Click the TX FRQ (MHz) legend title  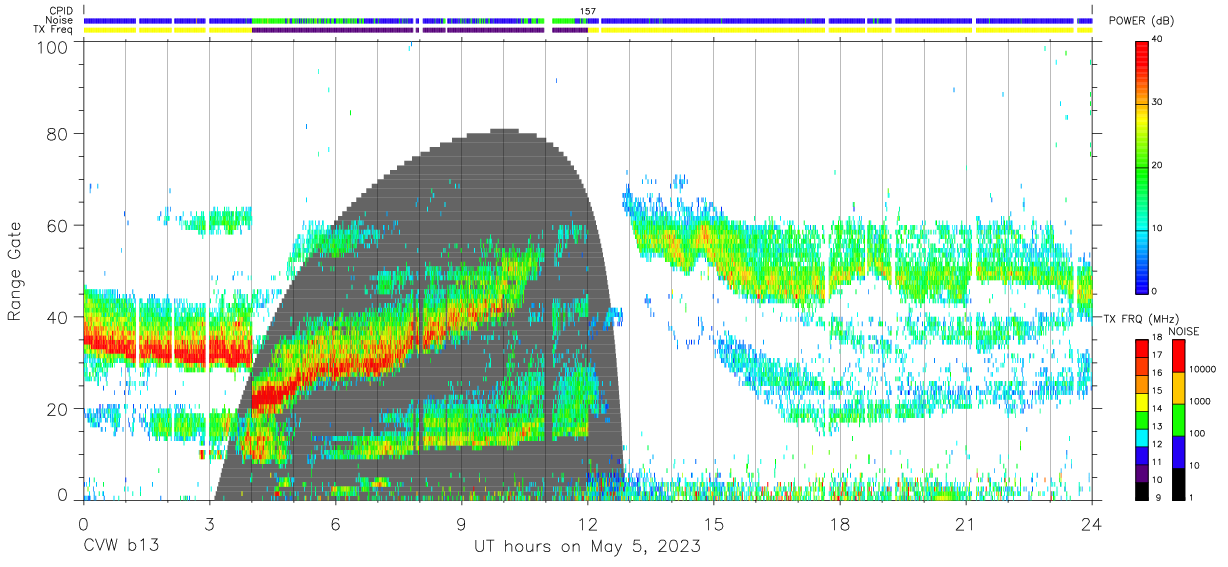point(1141,318)
